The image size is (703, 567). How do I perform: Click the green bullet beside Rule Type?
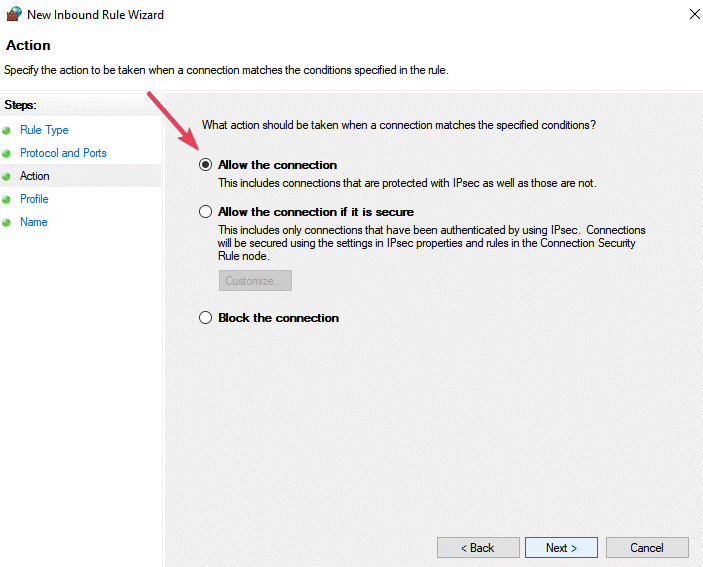(7, 130)
